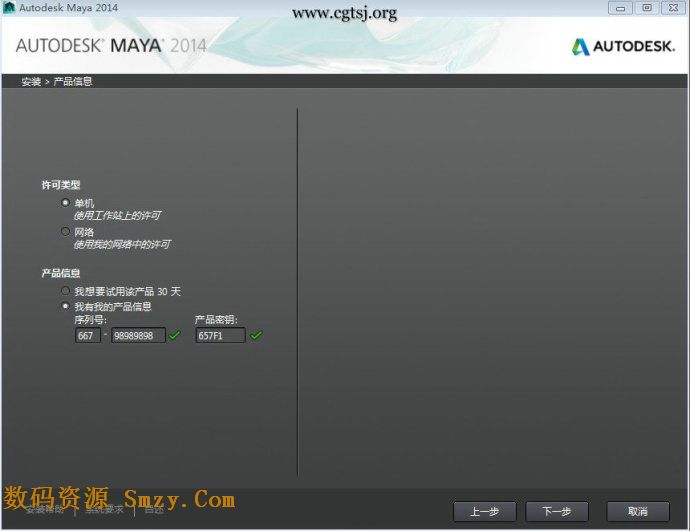This screenshot has width=690, height=531.
Task: Select the 单机 standalone license option
Action: (x=65, y=203)
